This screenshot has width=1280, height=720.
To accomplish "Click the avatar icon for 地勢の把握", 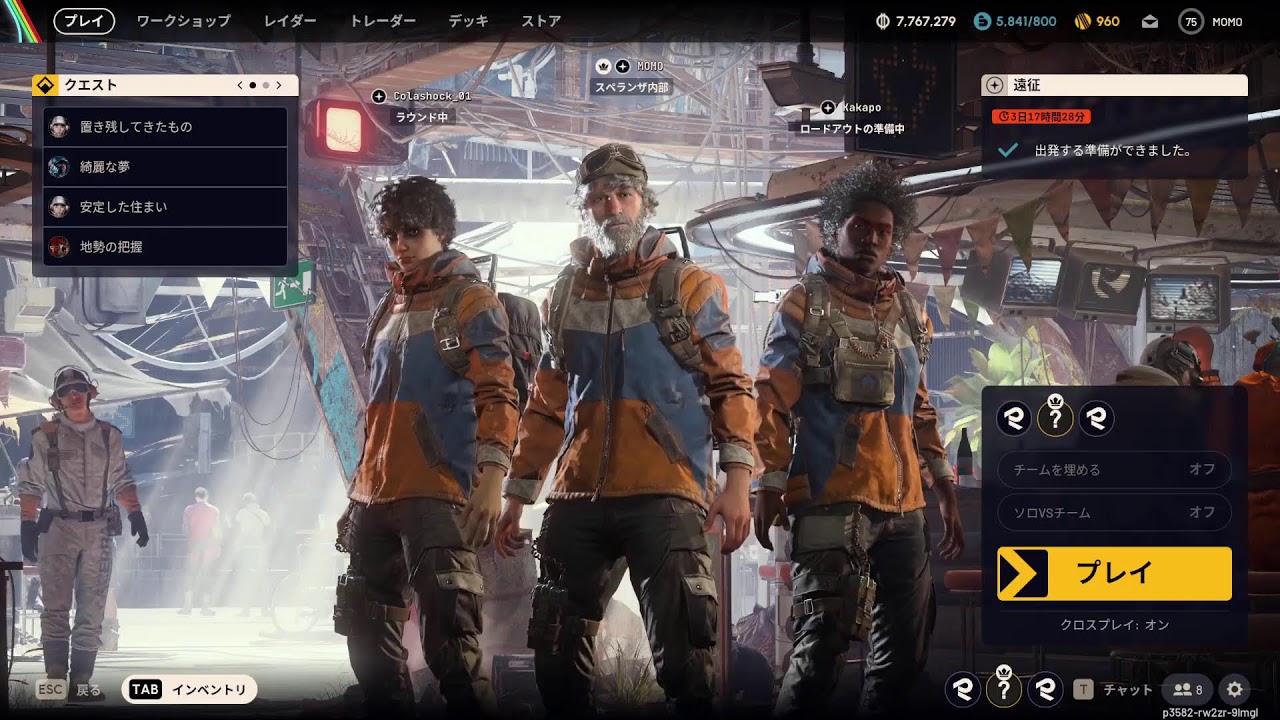I will [59, 246].
